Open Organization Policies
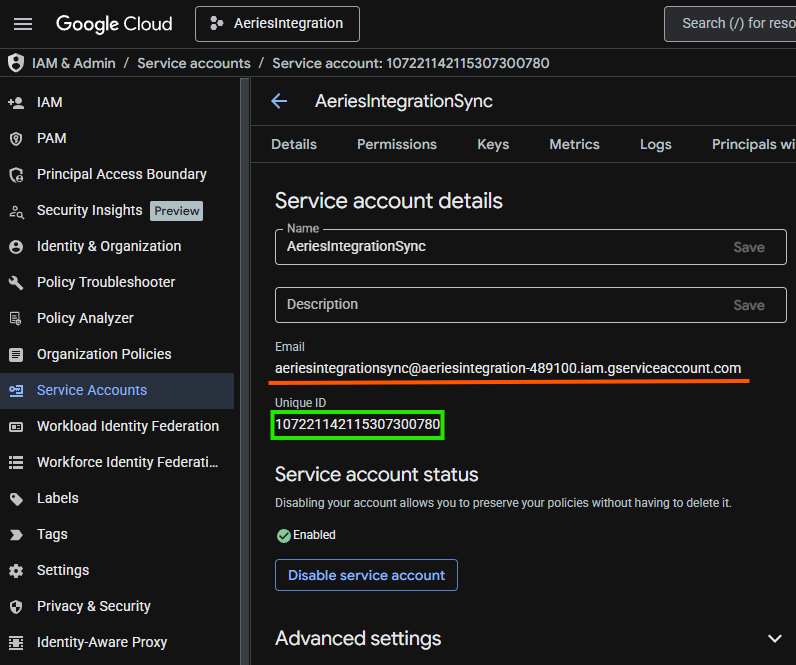 click(x=104, y=355)
